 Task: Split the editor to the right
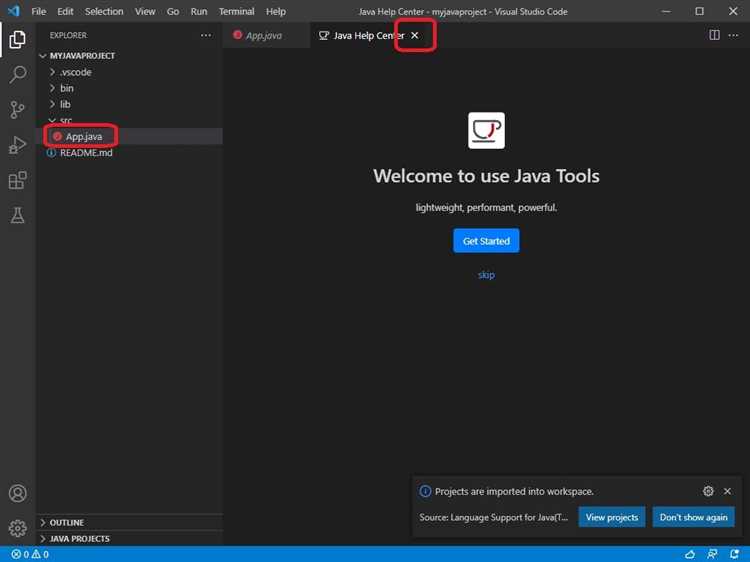714,35
